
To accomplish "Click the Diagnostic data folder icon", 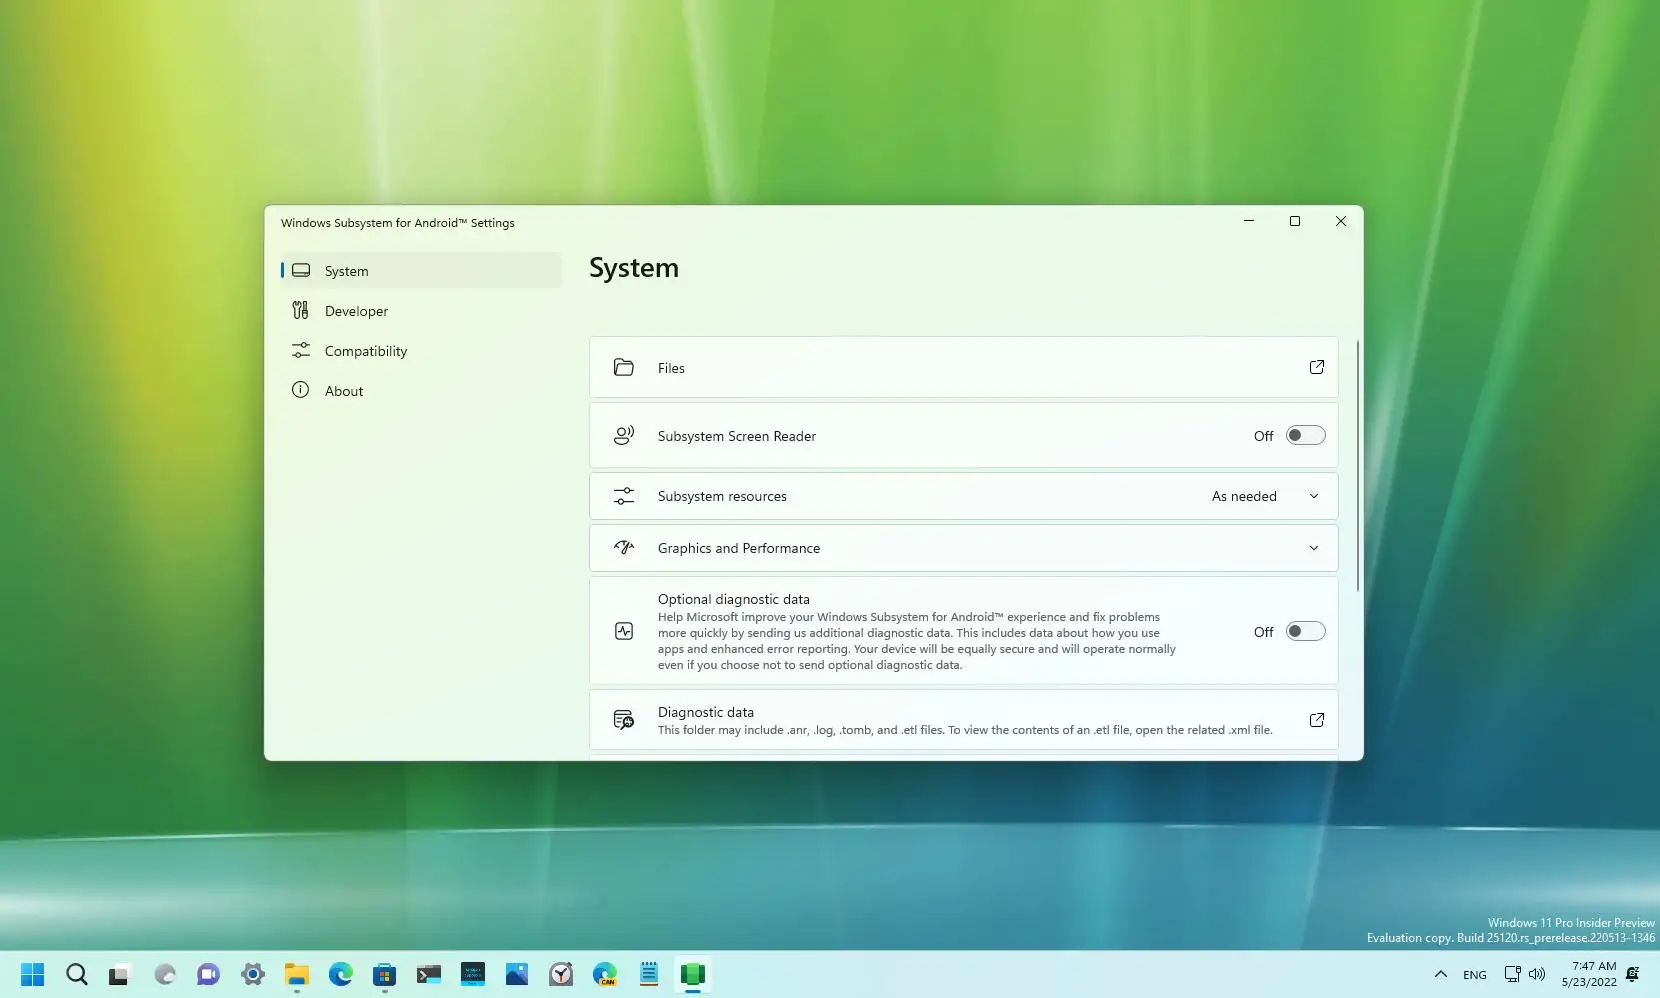I will [623, 719].
